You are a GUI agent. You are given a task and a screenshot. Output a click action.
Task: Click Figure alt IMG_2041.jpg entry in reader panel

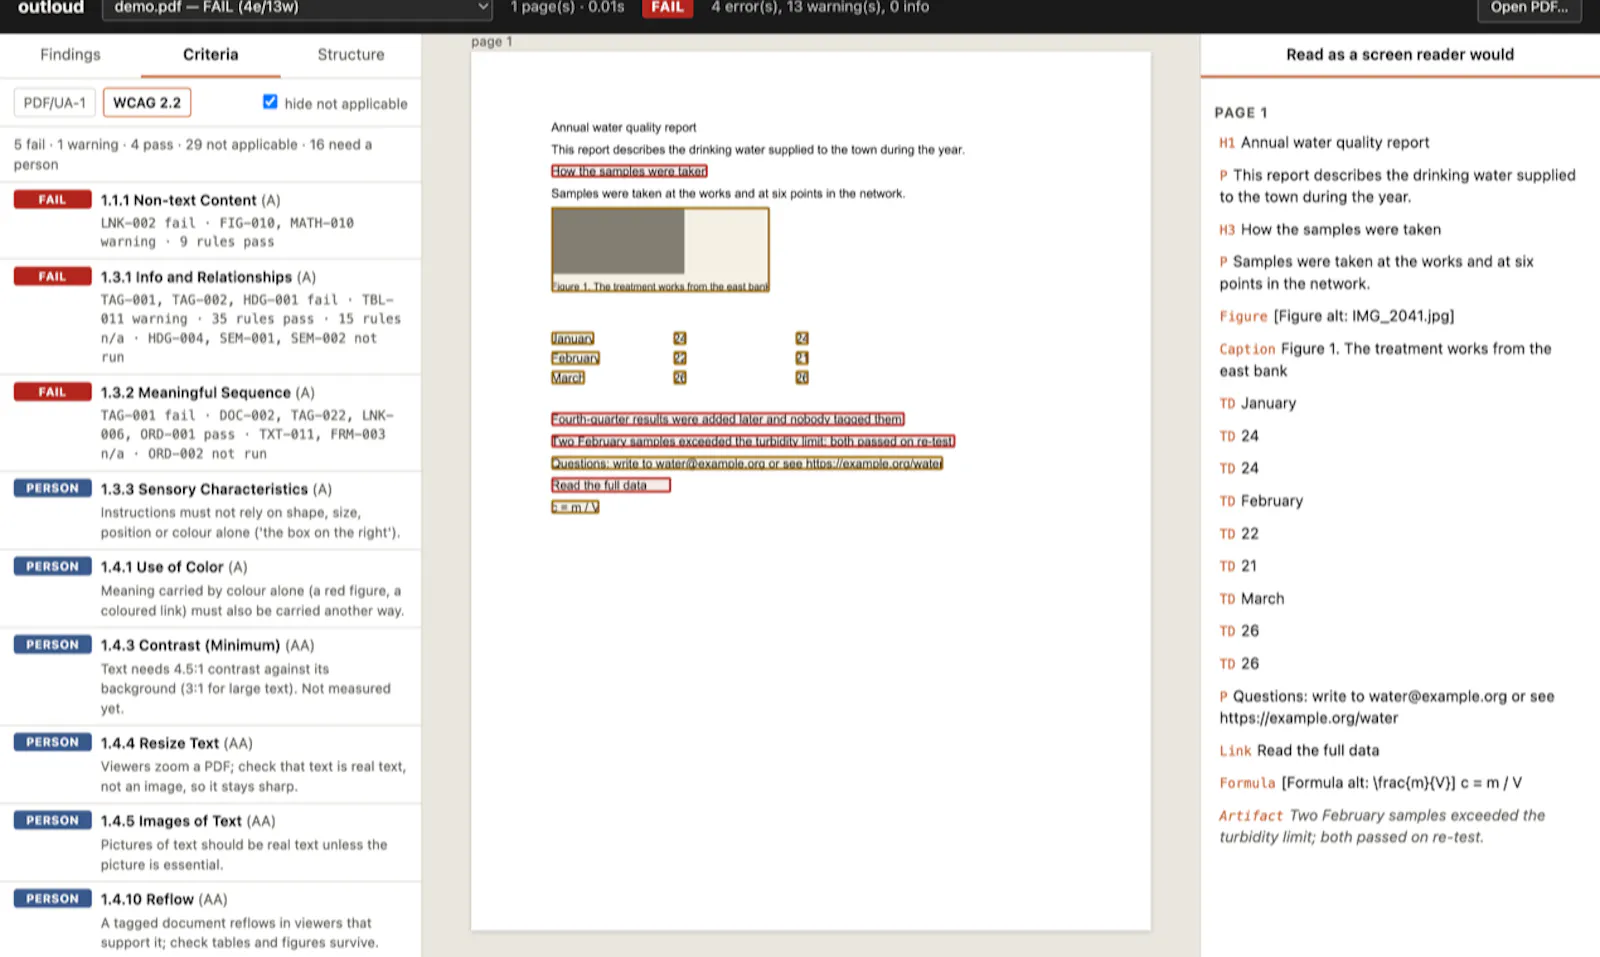pyautogui.click(x=1336, y=316)
